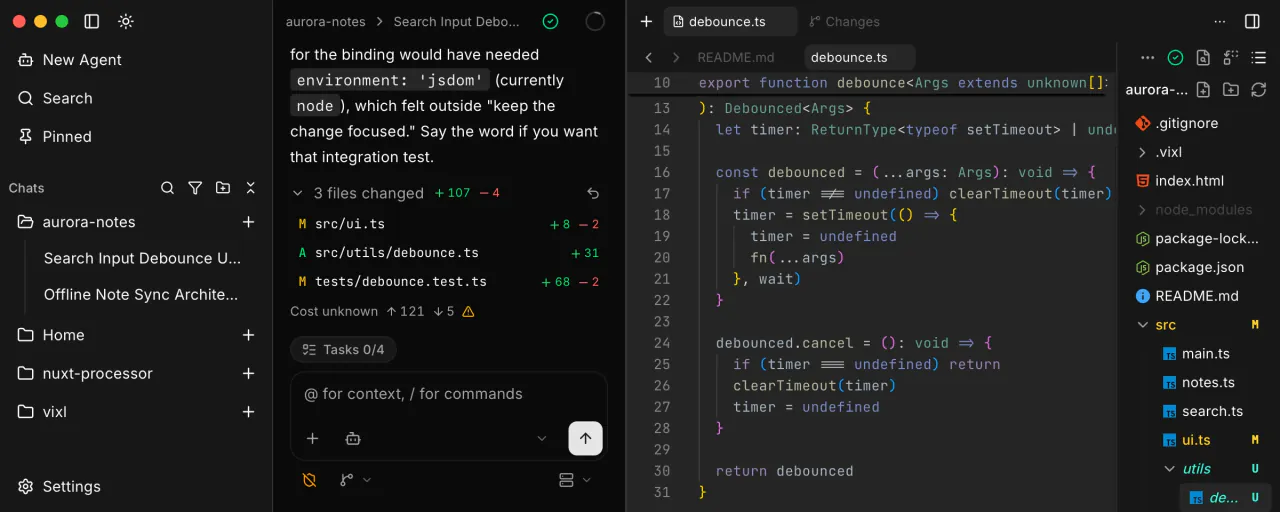Viewport: 1280px width, 512px height.
Task: Select the README.md editor tab
Action: 736,57
